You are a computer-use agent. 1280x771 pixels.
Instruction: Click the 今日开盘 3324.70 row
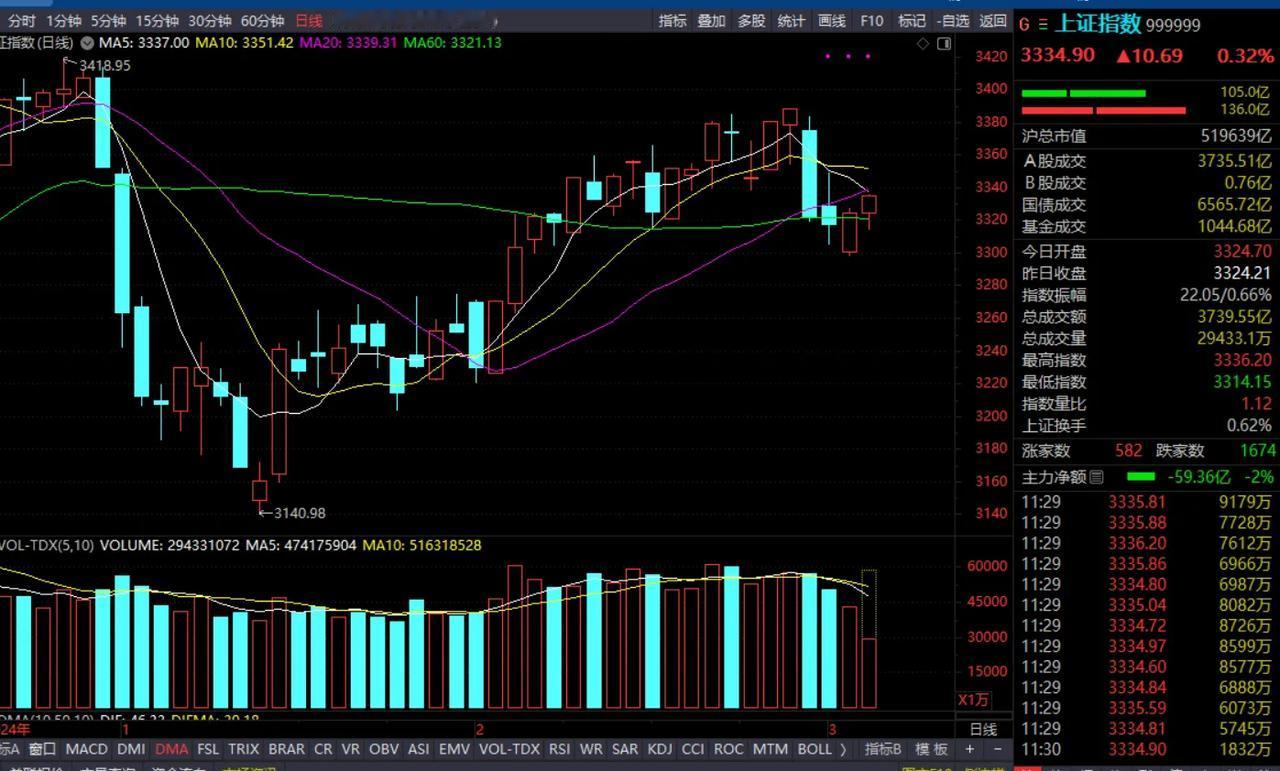(1146, 251)
